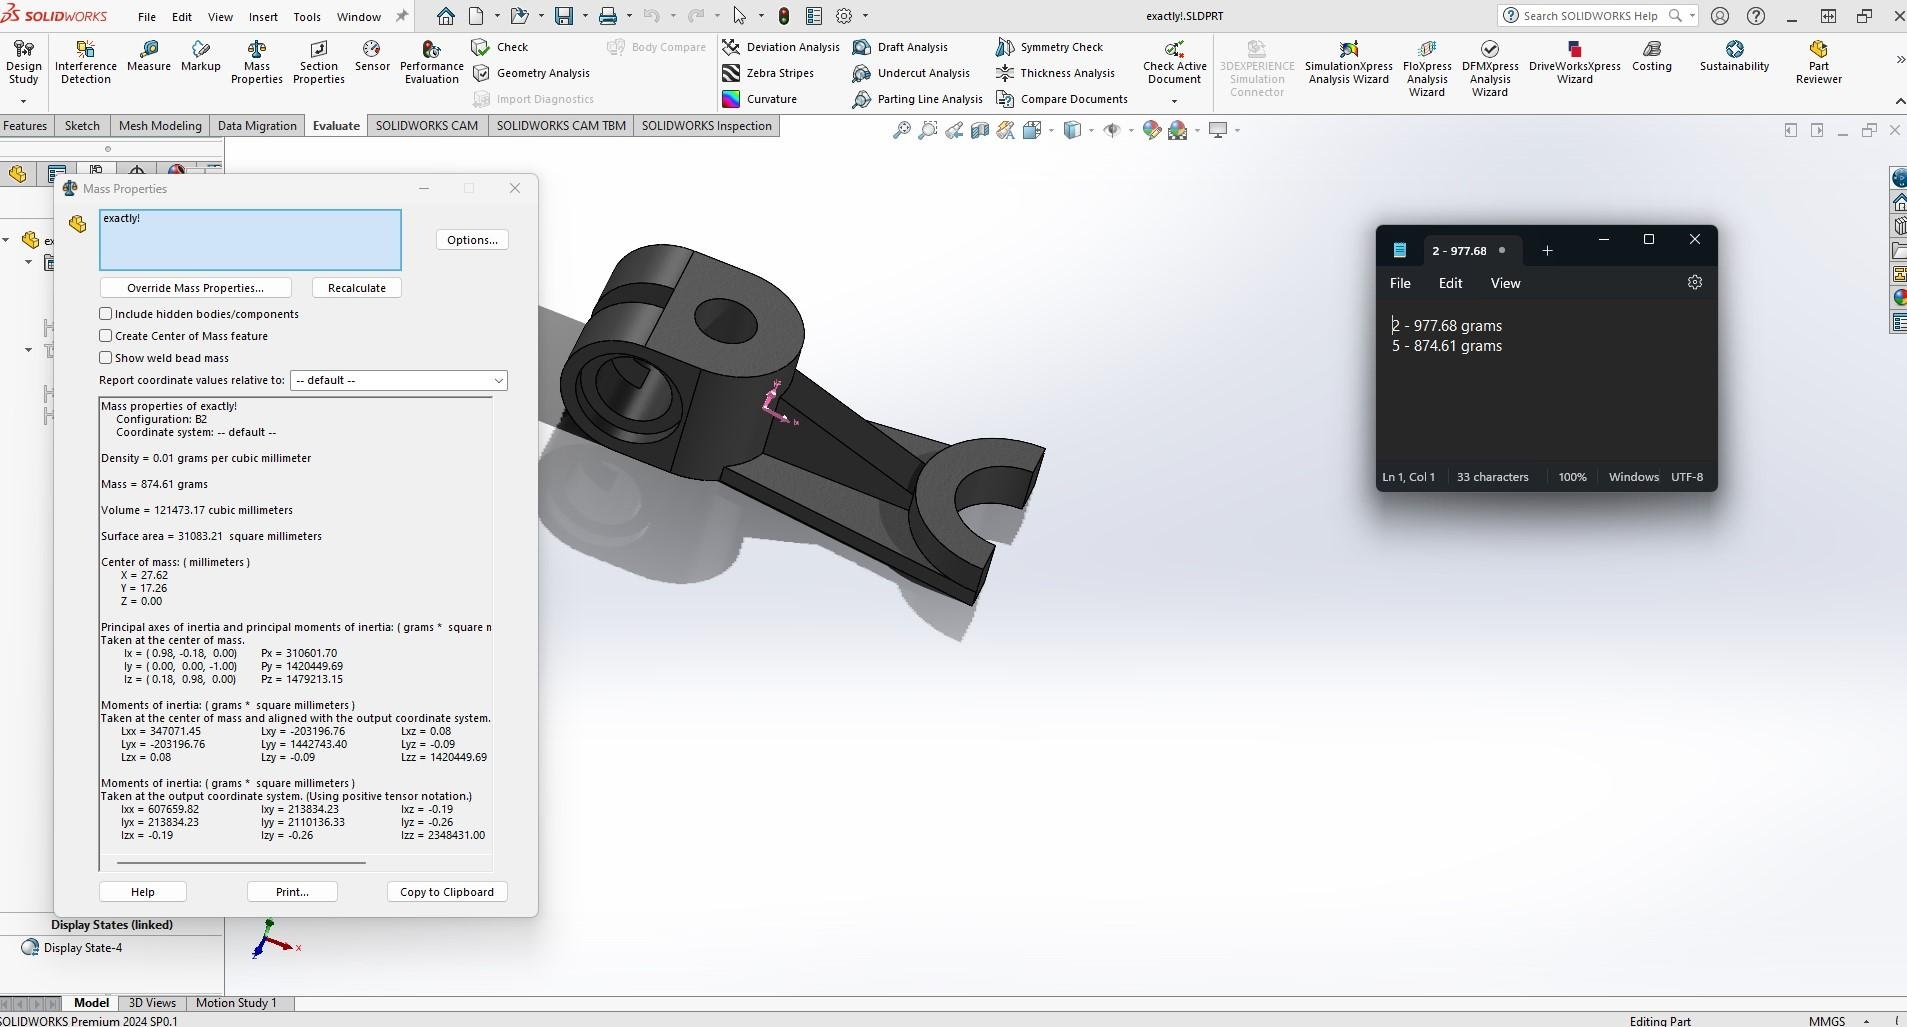This screenshot has width=1907, height=1027.
Task: Switch to SOLIDWORKS CAM tab
Action: coord(427,126)
